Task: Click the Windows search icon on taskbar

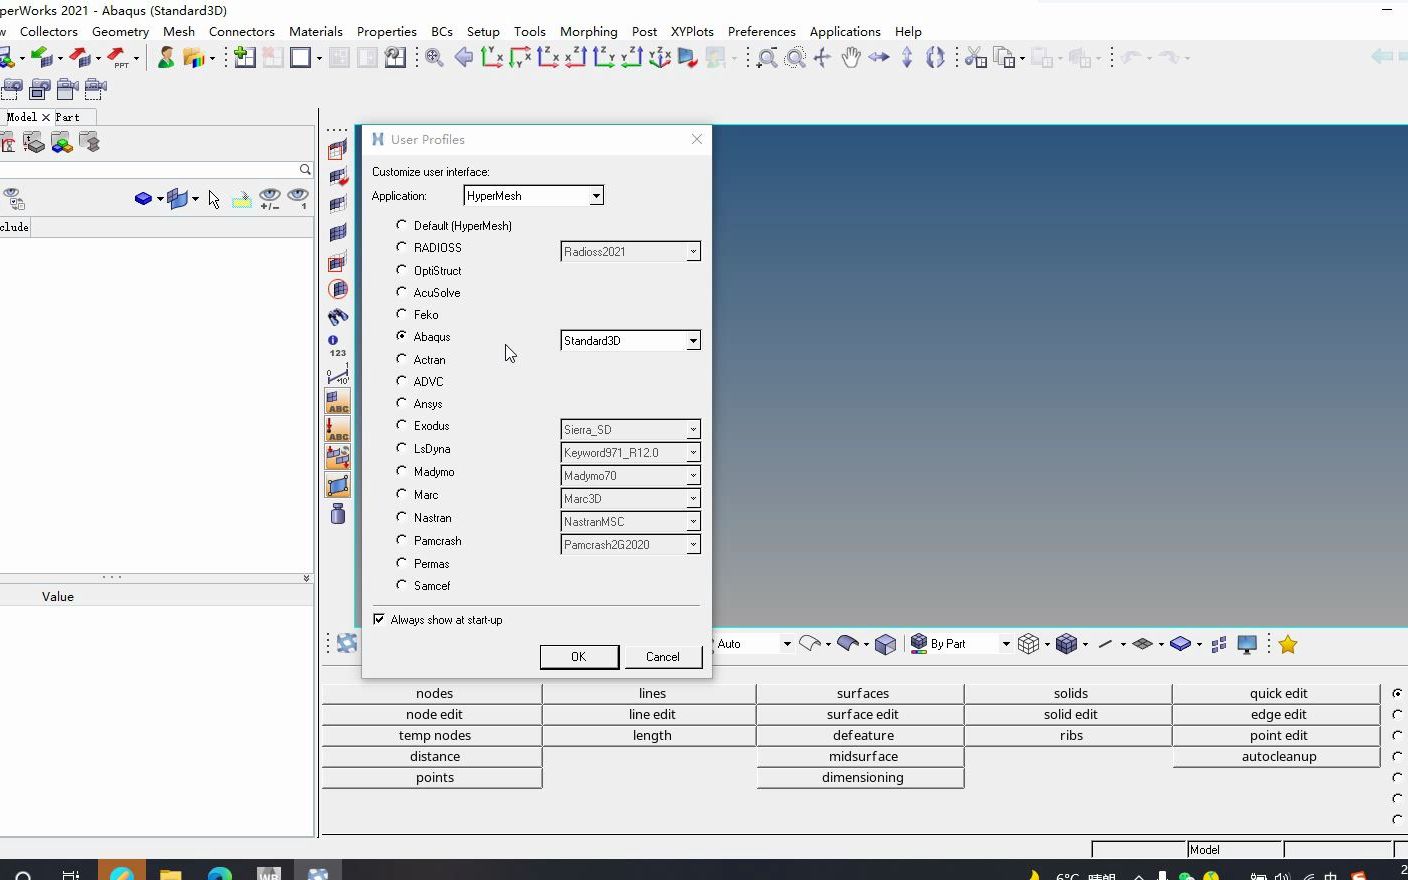Action: click(23, 875)
